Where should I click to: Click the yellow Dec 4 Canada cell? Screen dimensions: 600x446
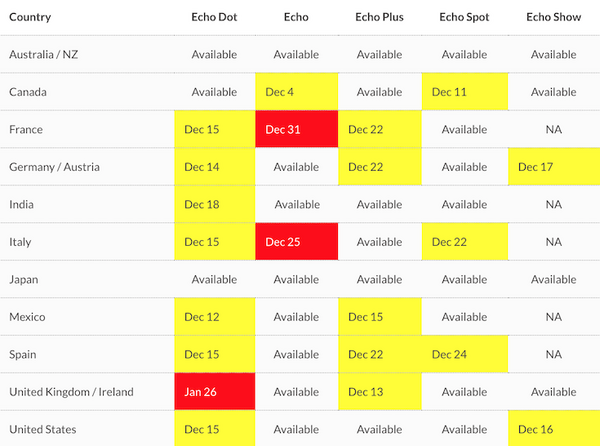tap(297, 92)
